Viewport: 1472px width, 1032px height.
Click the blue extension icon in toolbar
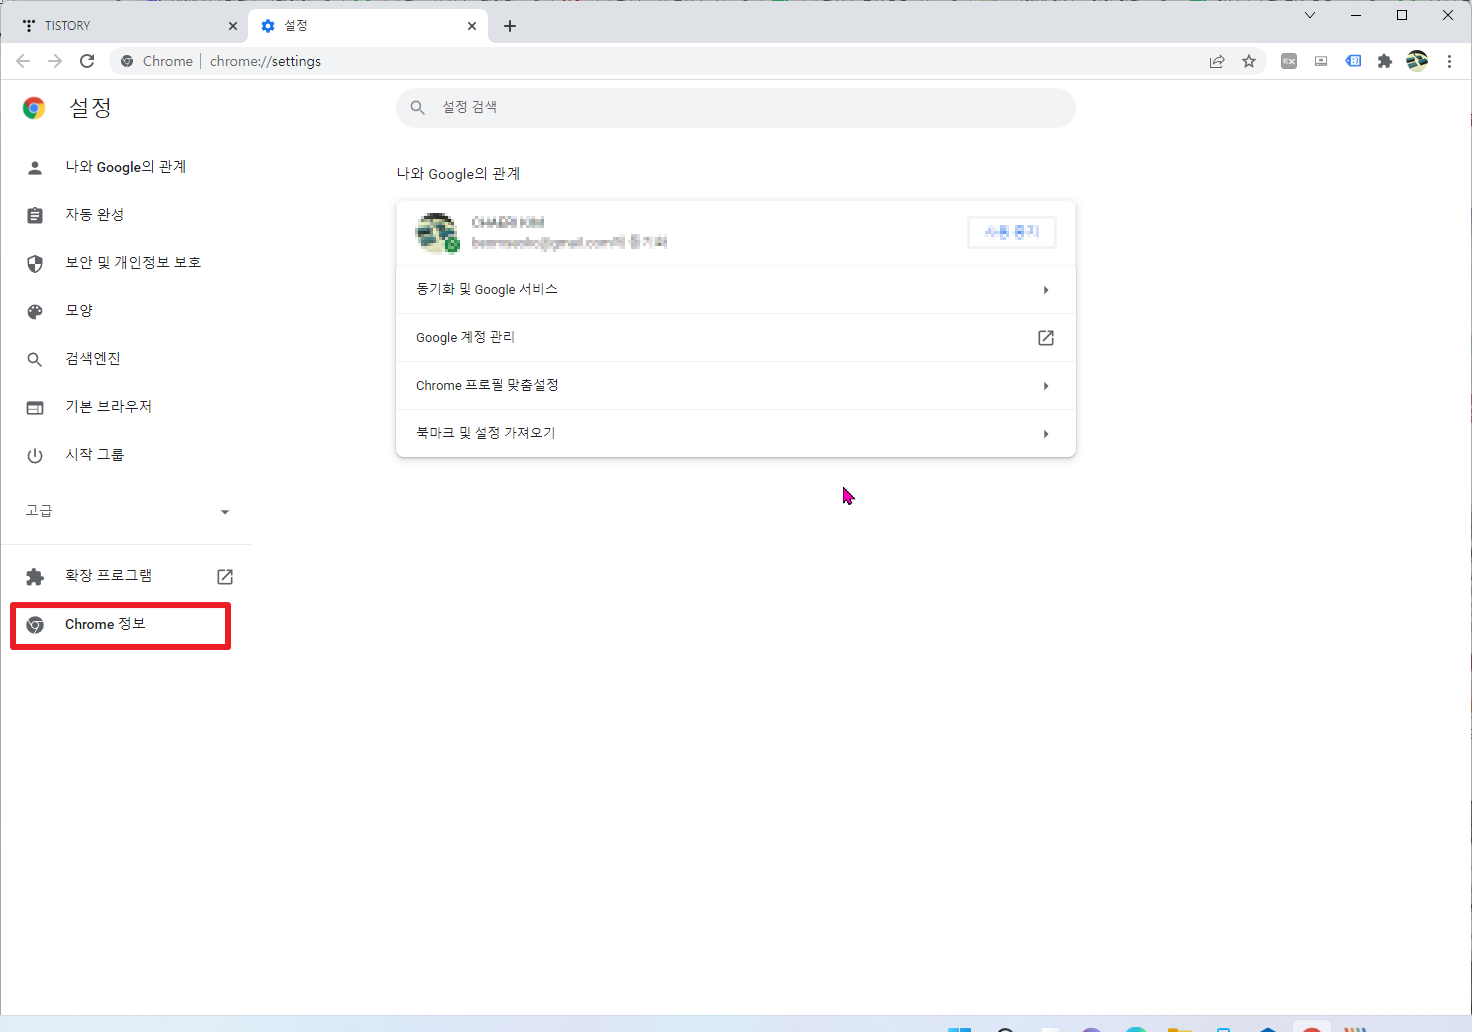pyautogui.click(x=1353, y=62)
